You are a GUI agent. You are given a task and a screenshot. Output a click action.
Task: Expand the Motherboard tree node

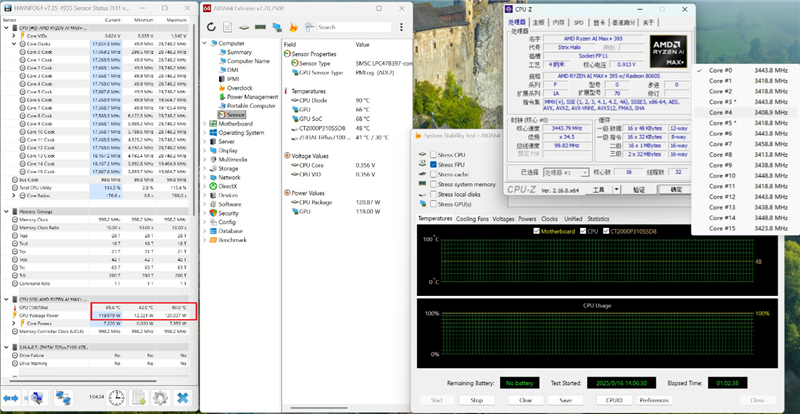click(203, 123)
